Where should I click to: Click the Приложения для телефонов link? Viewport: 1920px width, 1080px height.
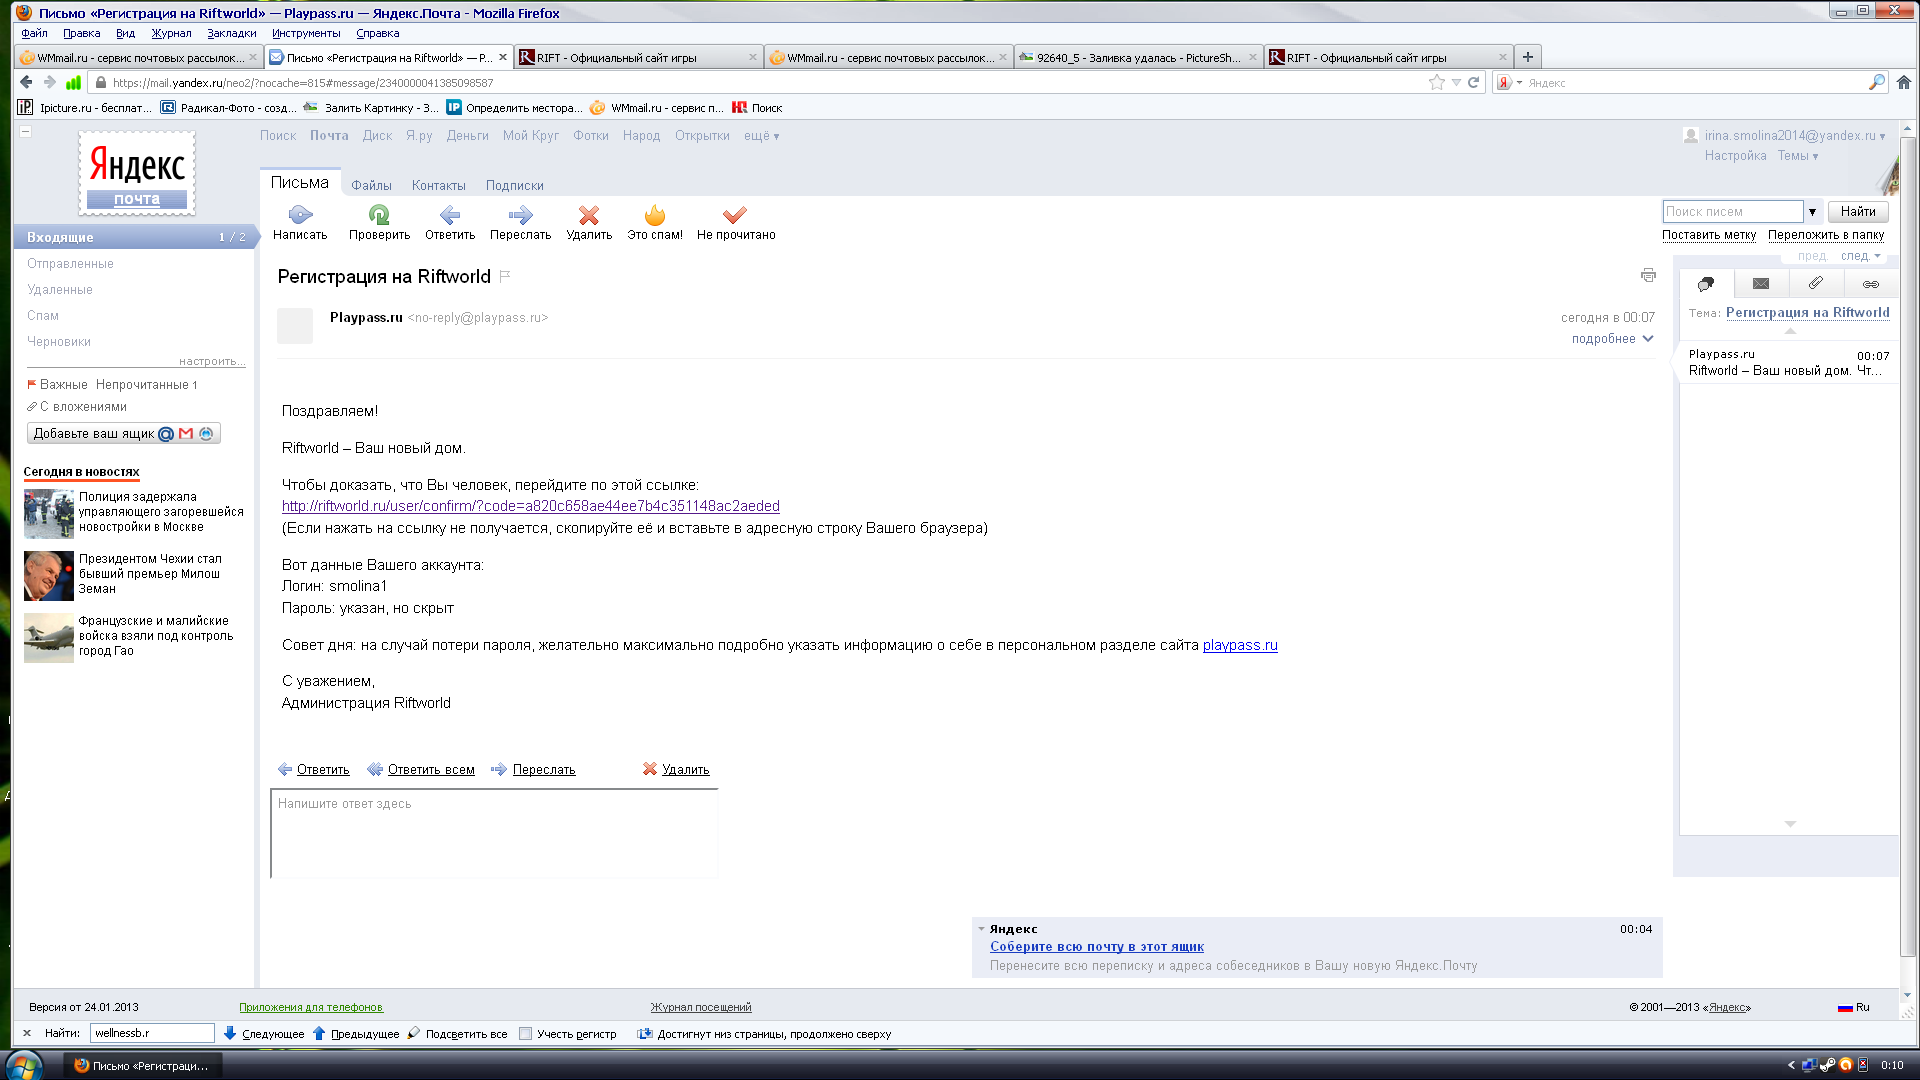click(x=311, y=1007)
